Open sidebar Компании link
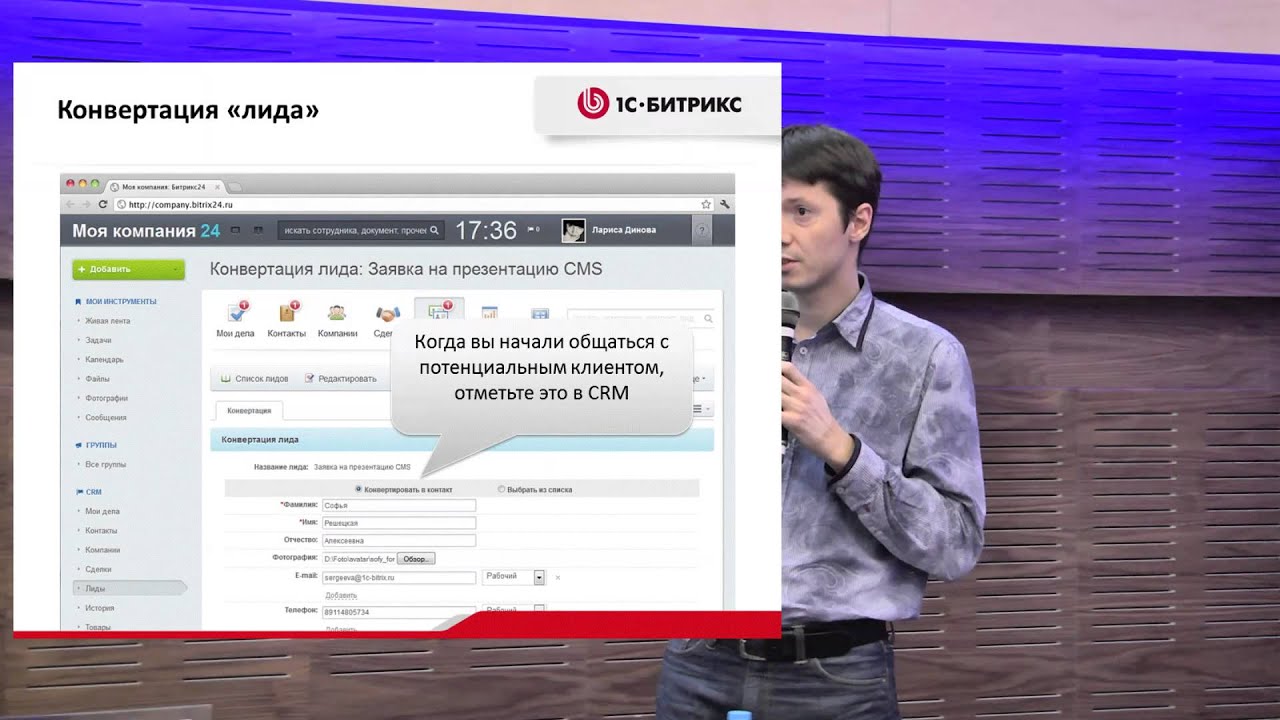Screen dimensions: 1280x720 coord(103,550)
